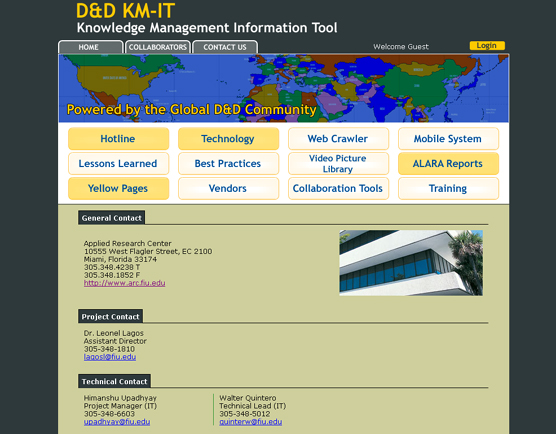Open Collaboration Tools
This screenshot has width=556, height=434.
338,188
